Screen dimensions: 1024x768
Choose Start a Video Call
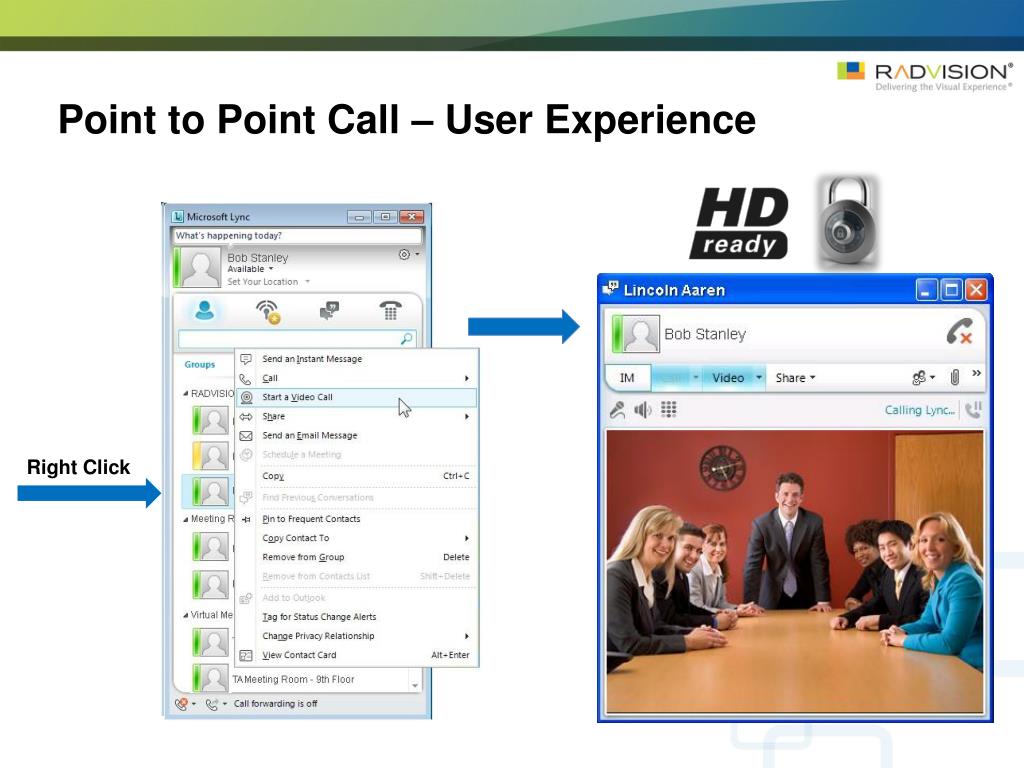(357, 397)
